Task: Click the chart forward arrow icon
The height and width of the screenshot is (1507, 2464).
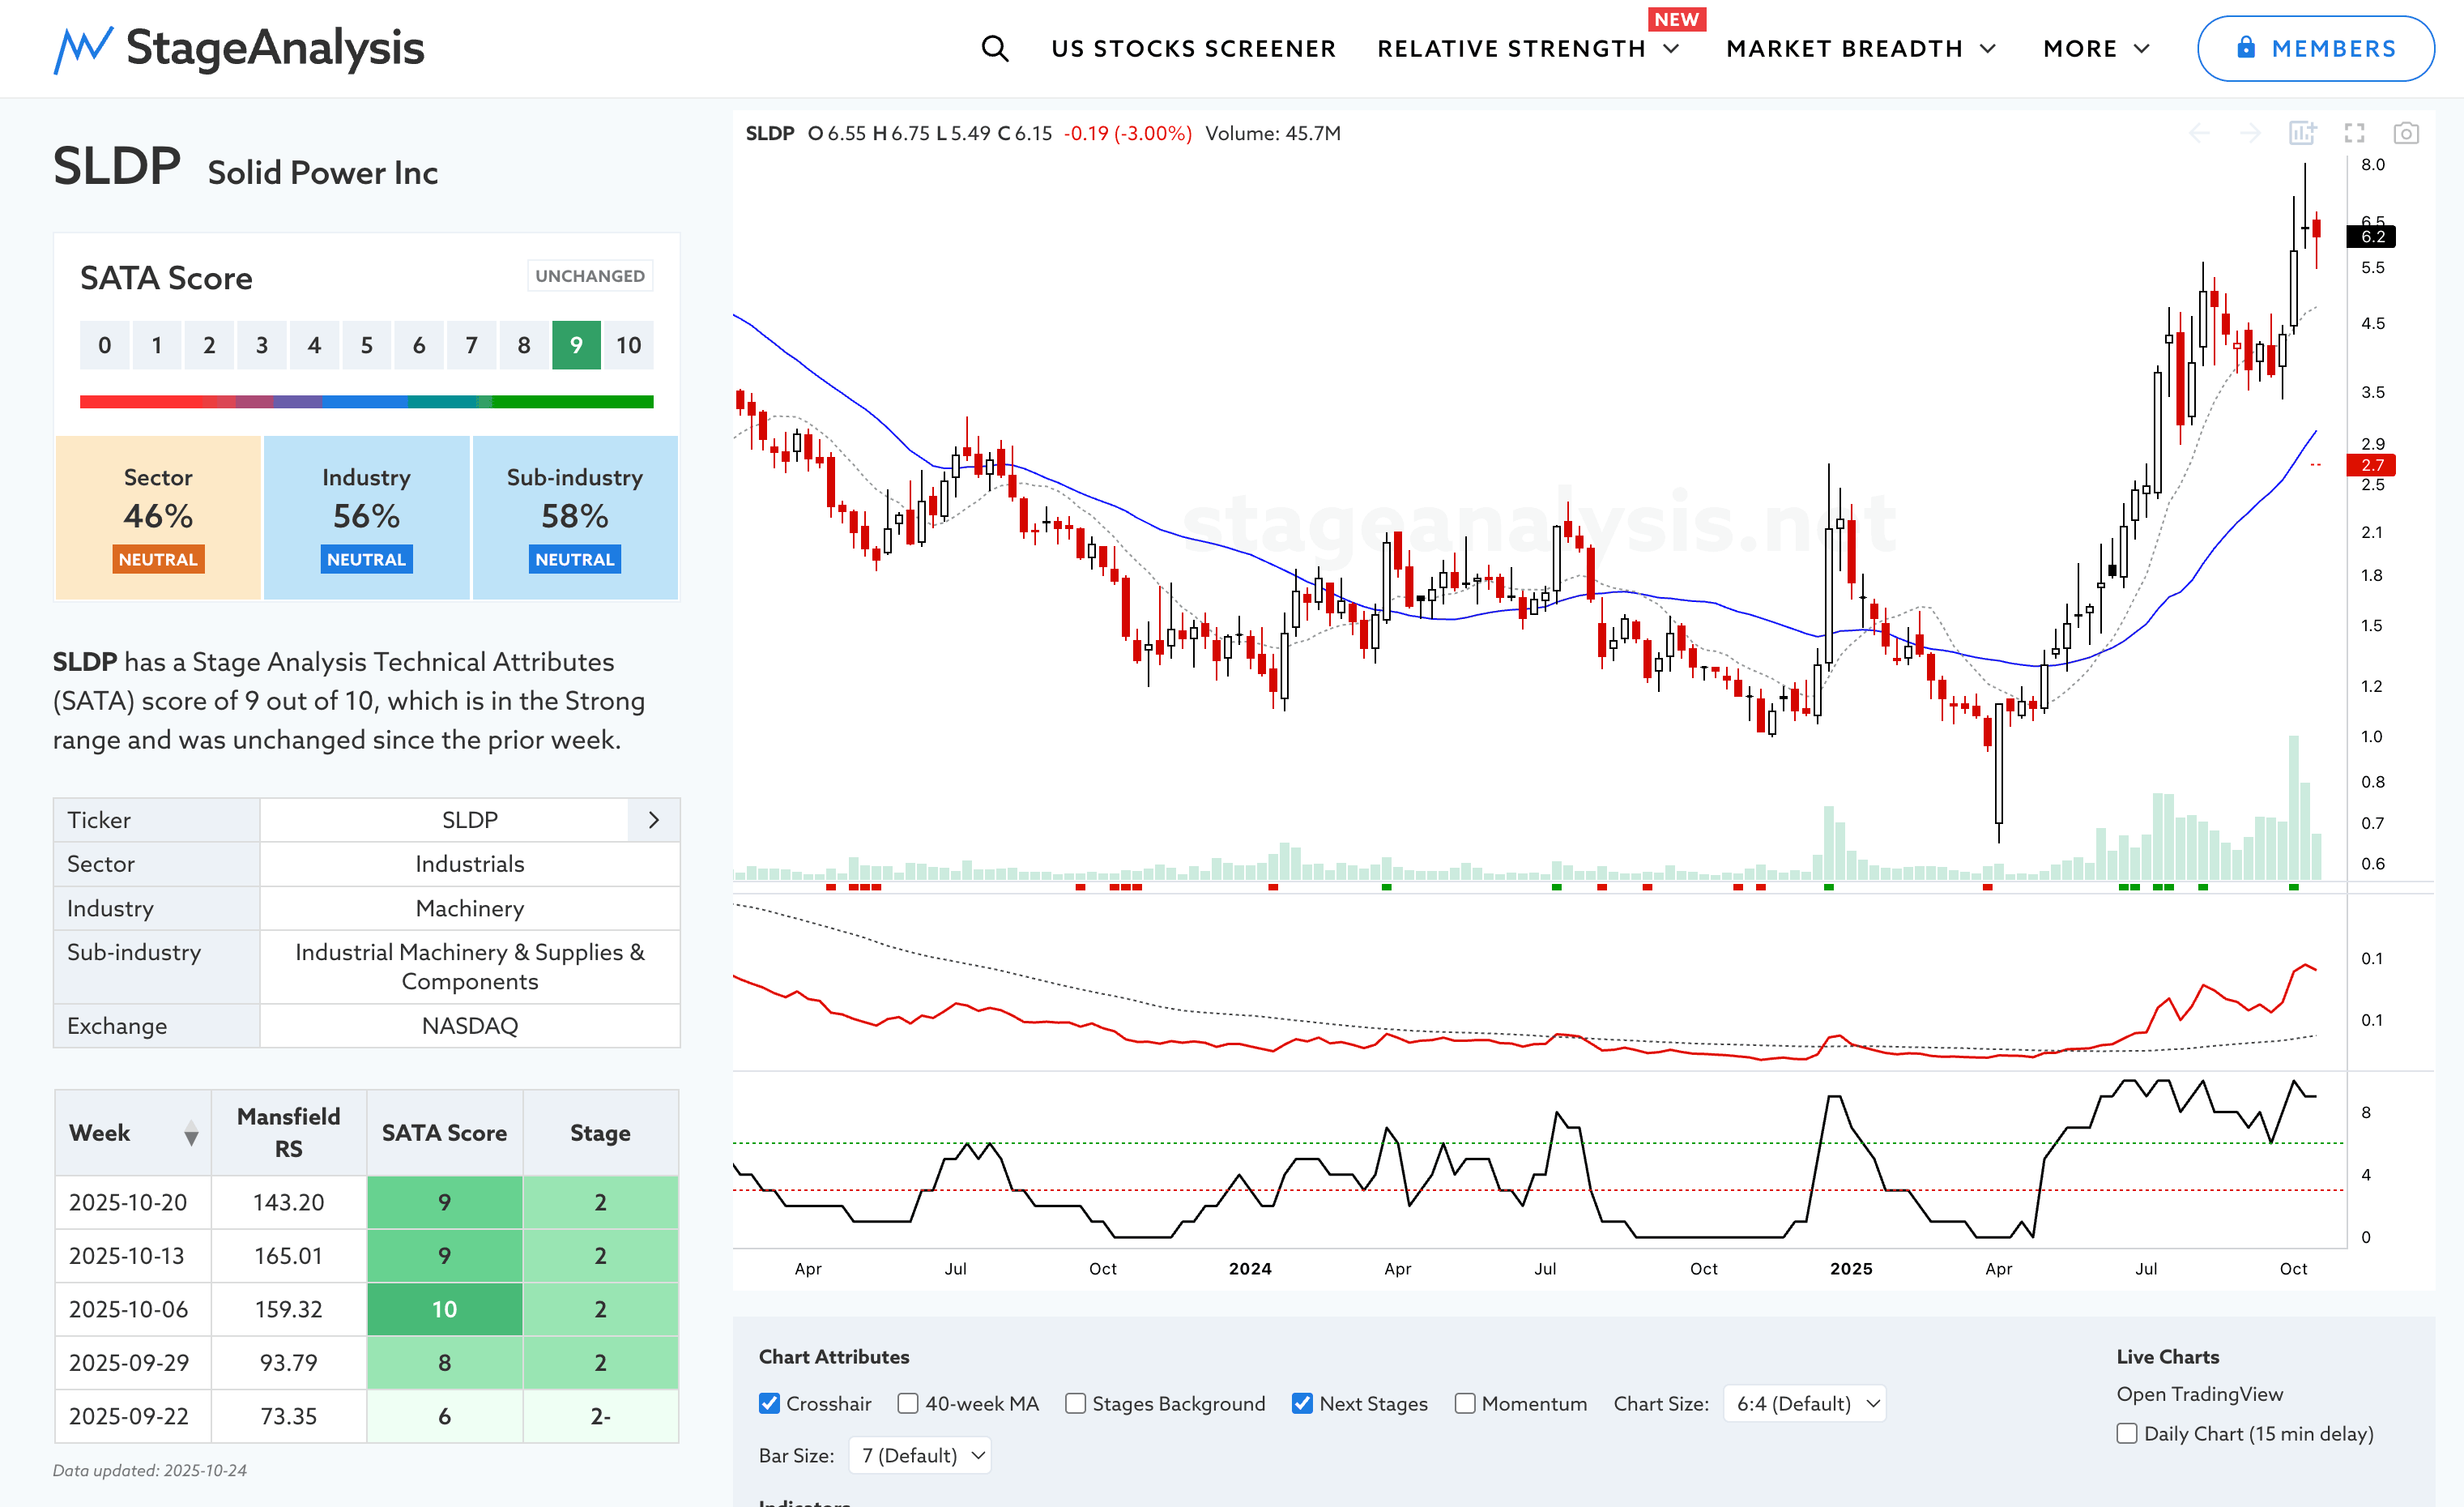Action: click(2250, 133)
